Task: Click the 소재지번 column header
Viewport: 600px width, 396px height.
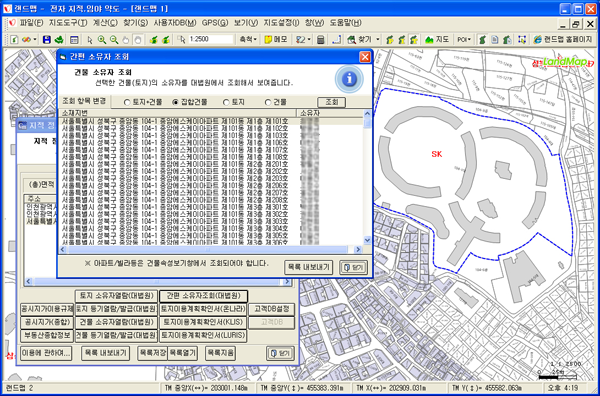Action: click(x=178, y=113)
